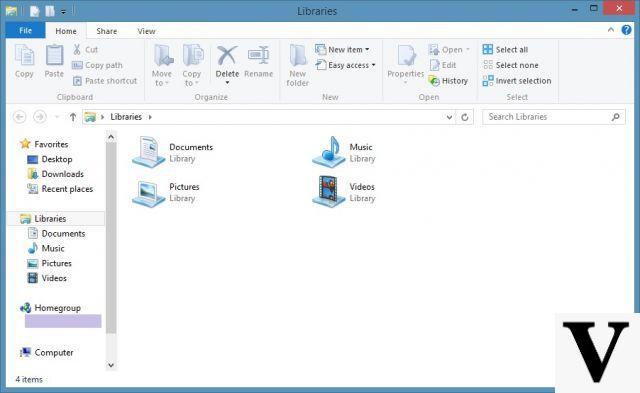Switch to the Home ribbon tab
The height and width of the screenshot is (393, 640).
tap(66, 31)
